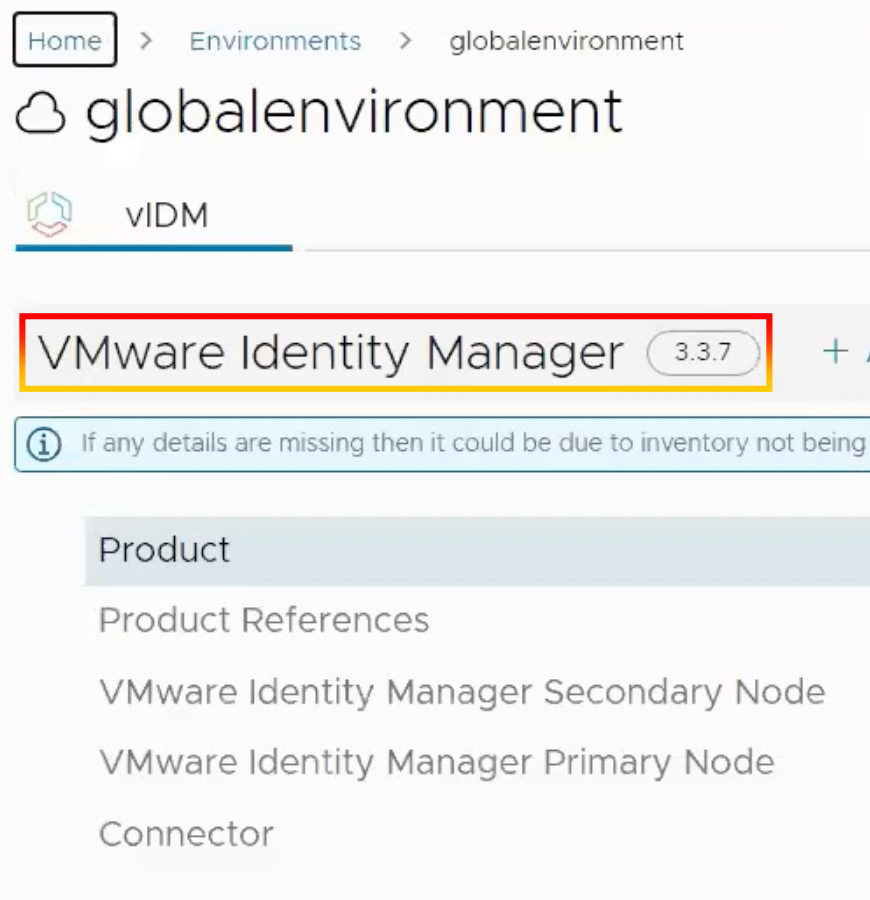This screenshot has width=870, height=900.
Task: Click the chevron separator after Environments
Action: tap(405, 41)
